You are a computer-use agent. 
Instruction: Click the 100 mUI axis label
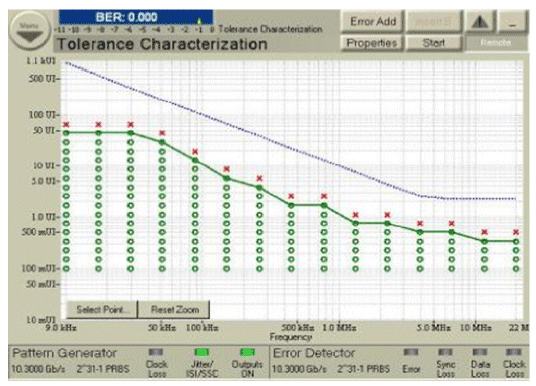pyautogui.click(x=40, y=268)
